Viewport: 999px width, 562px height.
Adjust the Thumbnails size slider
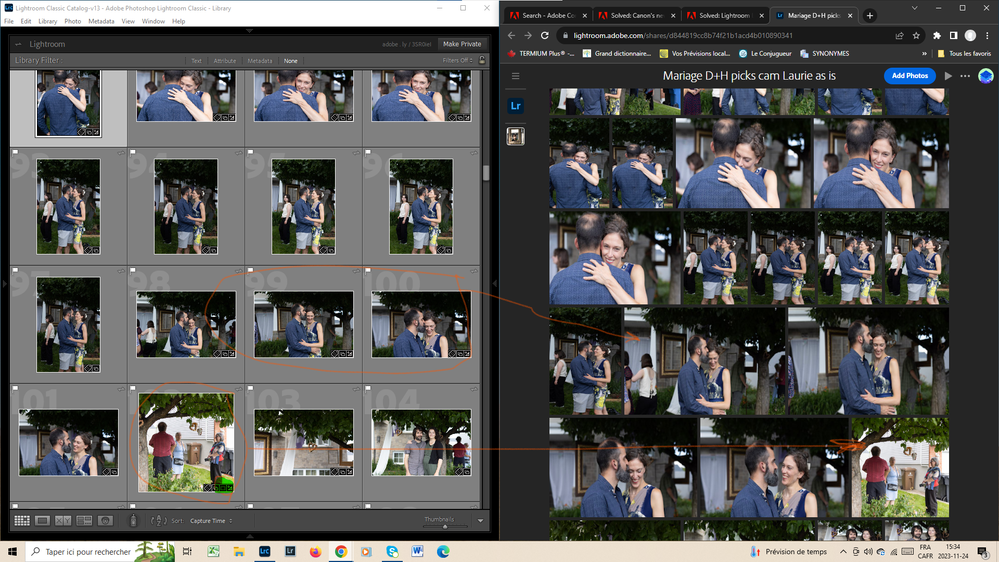[445, 526]
